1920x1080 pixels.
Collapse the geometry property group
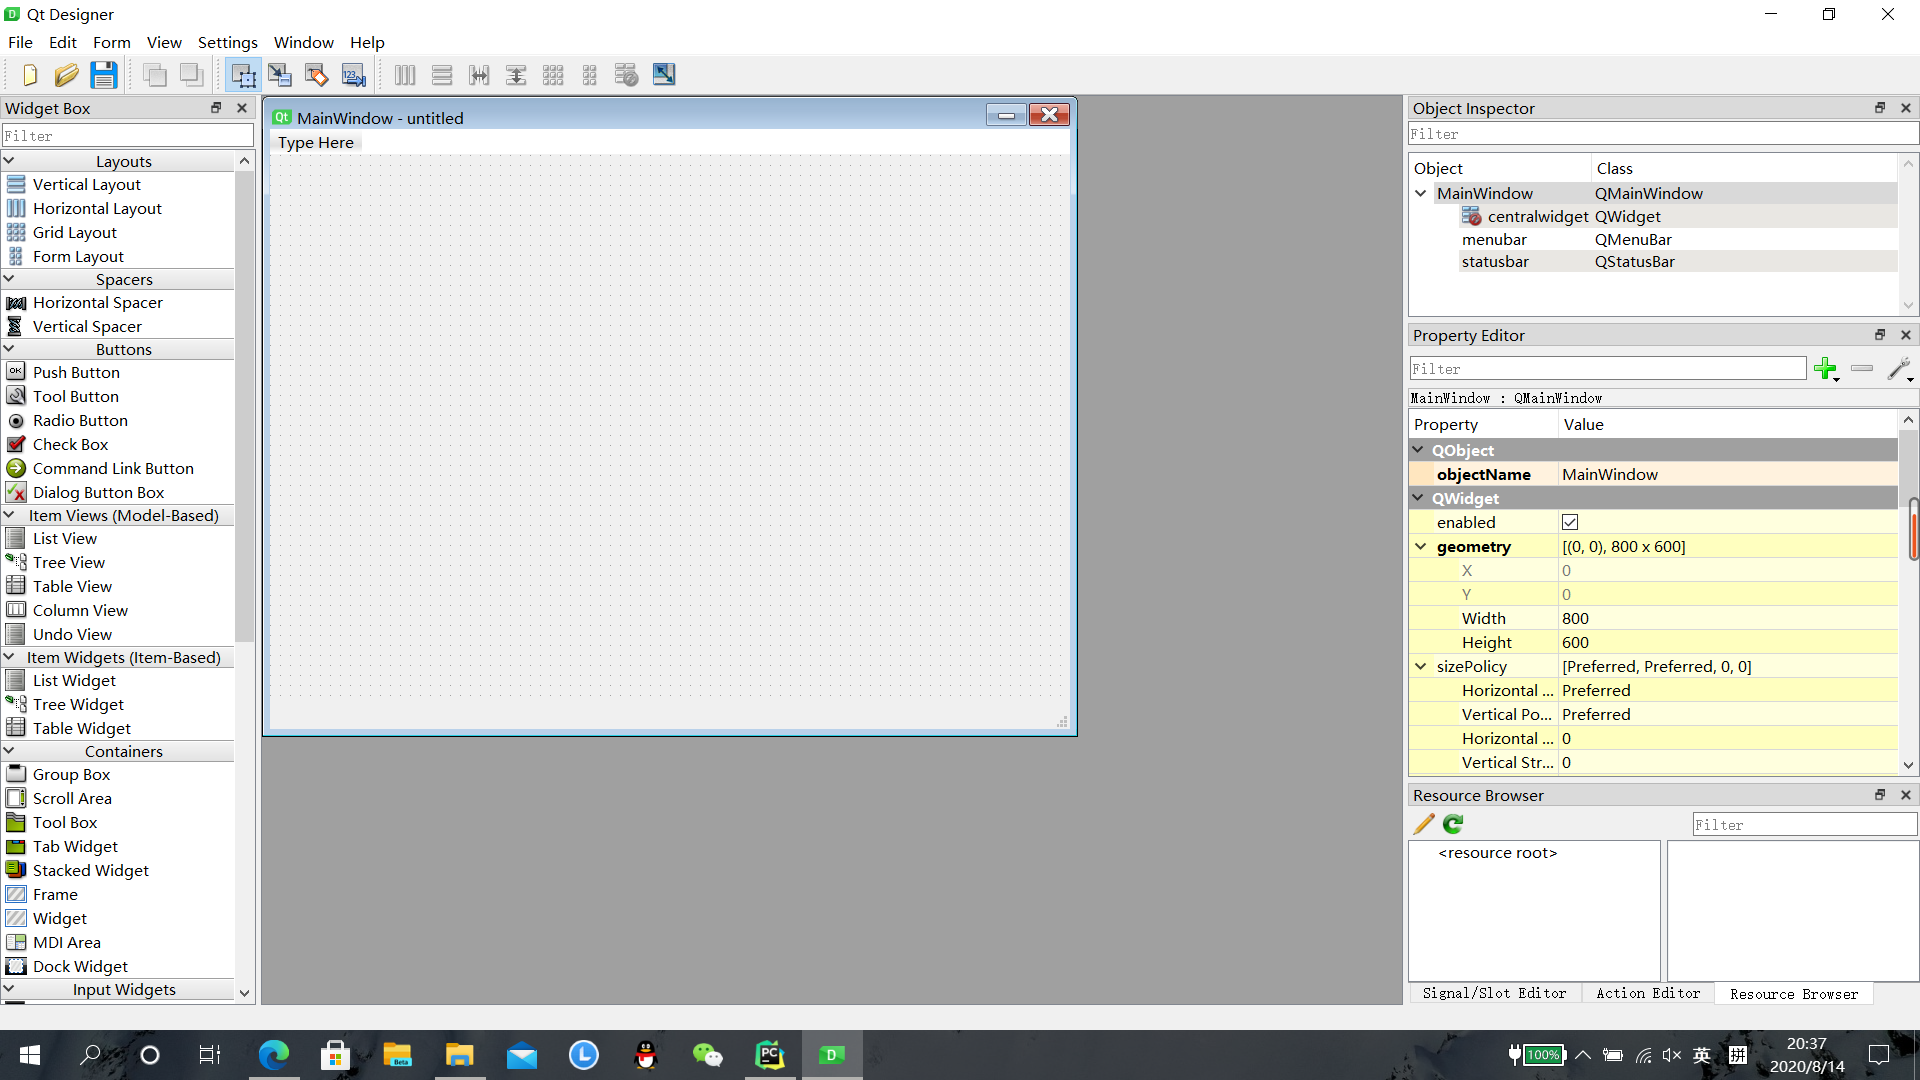[1421, 546]
